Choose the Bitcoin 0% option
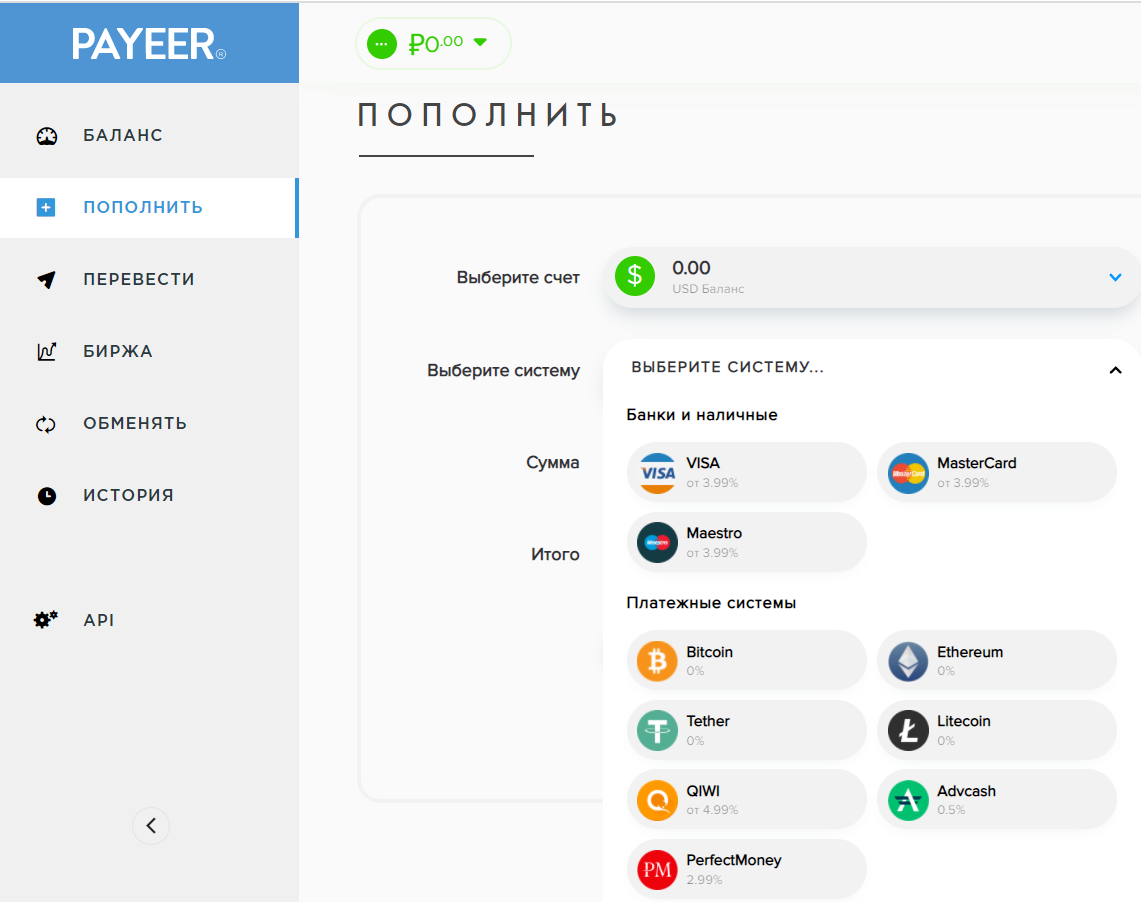Screen dimensions: 1141x902 747,661
